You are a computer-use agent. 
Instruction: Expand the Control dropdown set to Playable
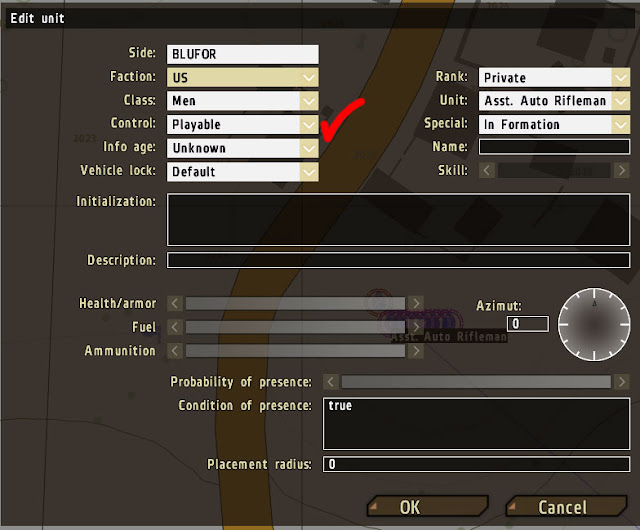(242, 125)
